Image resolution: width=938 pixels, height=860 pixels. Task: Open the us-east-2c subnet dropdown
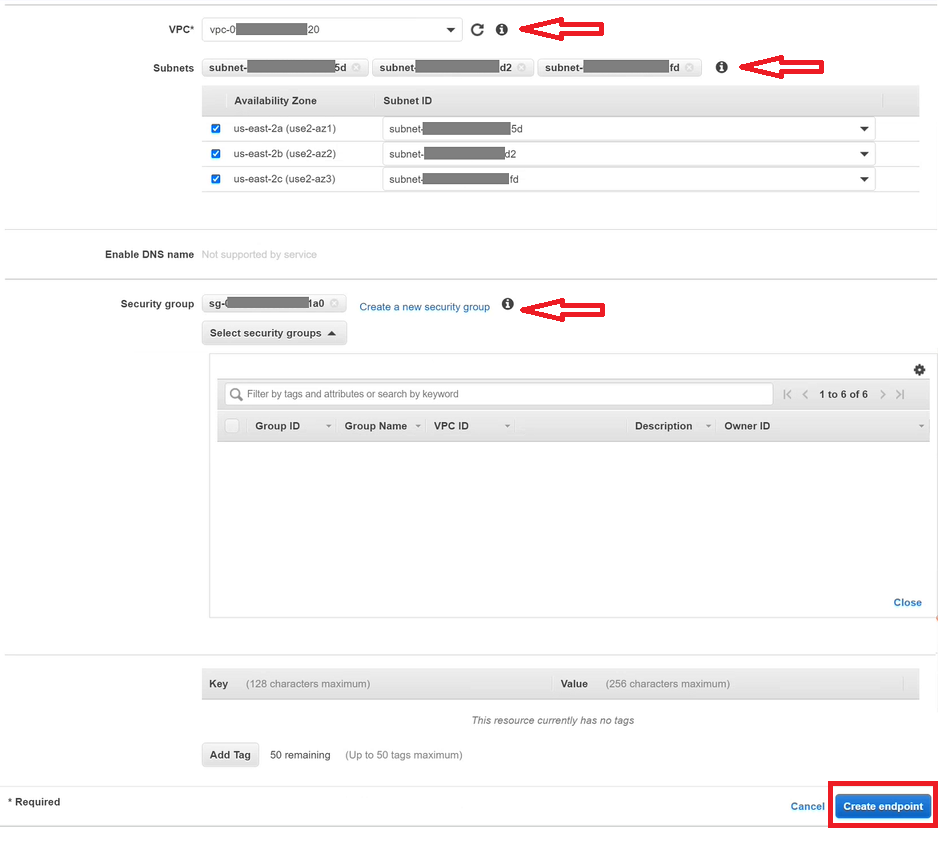click(863, 178)
